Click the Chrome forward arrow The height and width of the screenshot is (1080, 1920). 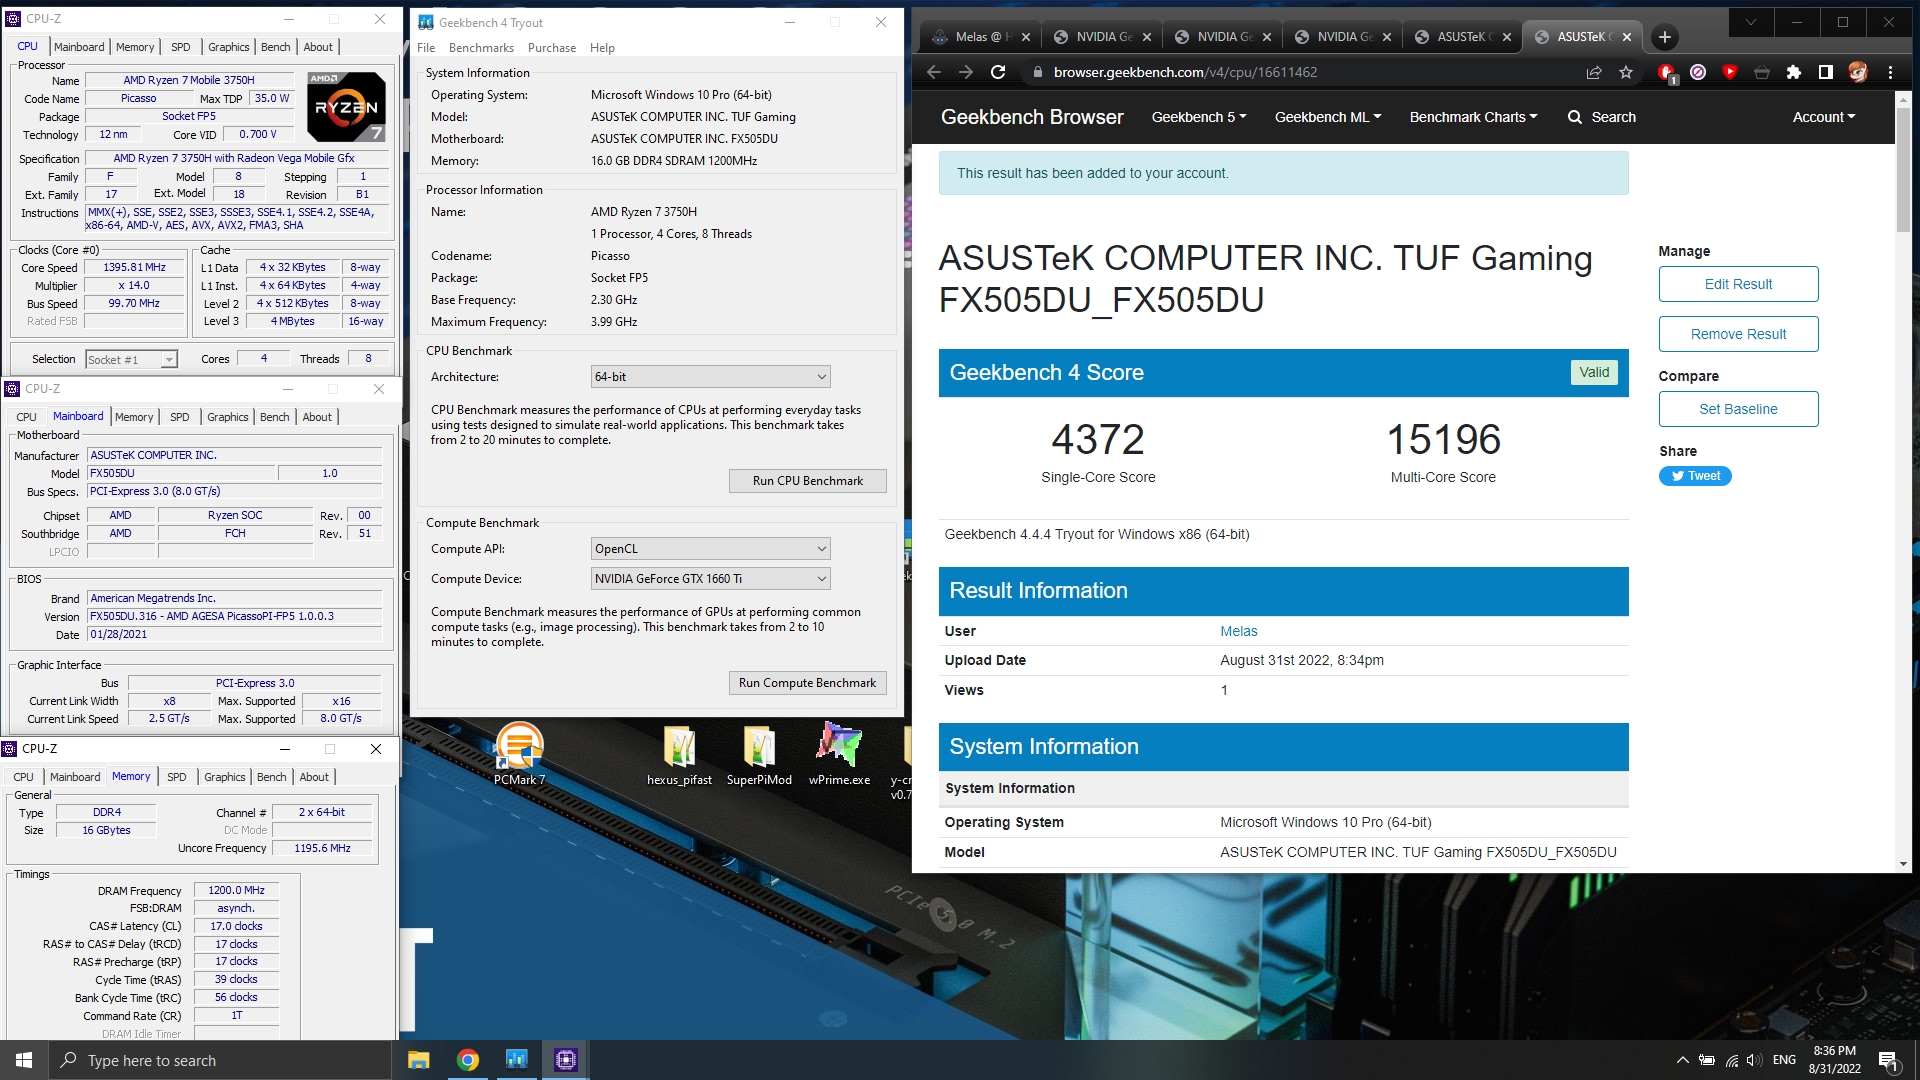point(965,72)
